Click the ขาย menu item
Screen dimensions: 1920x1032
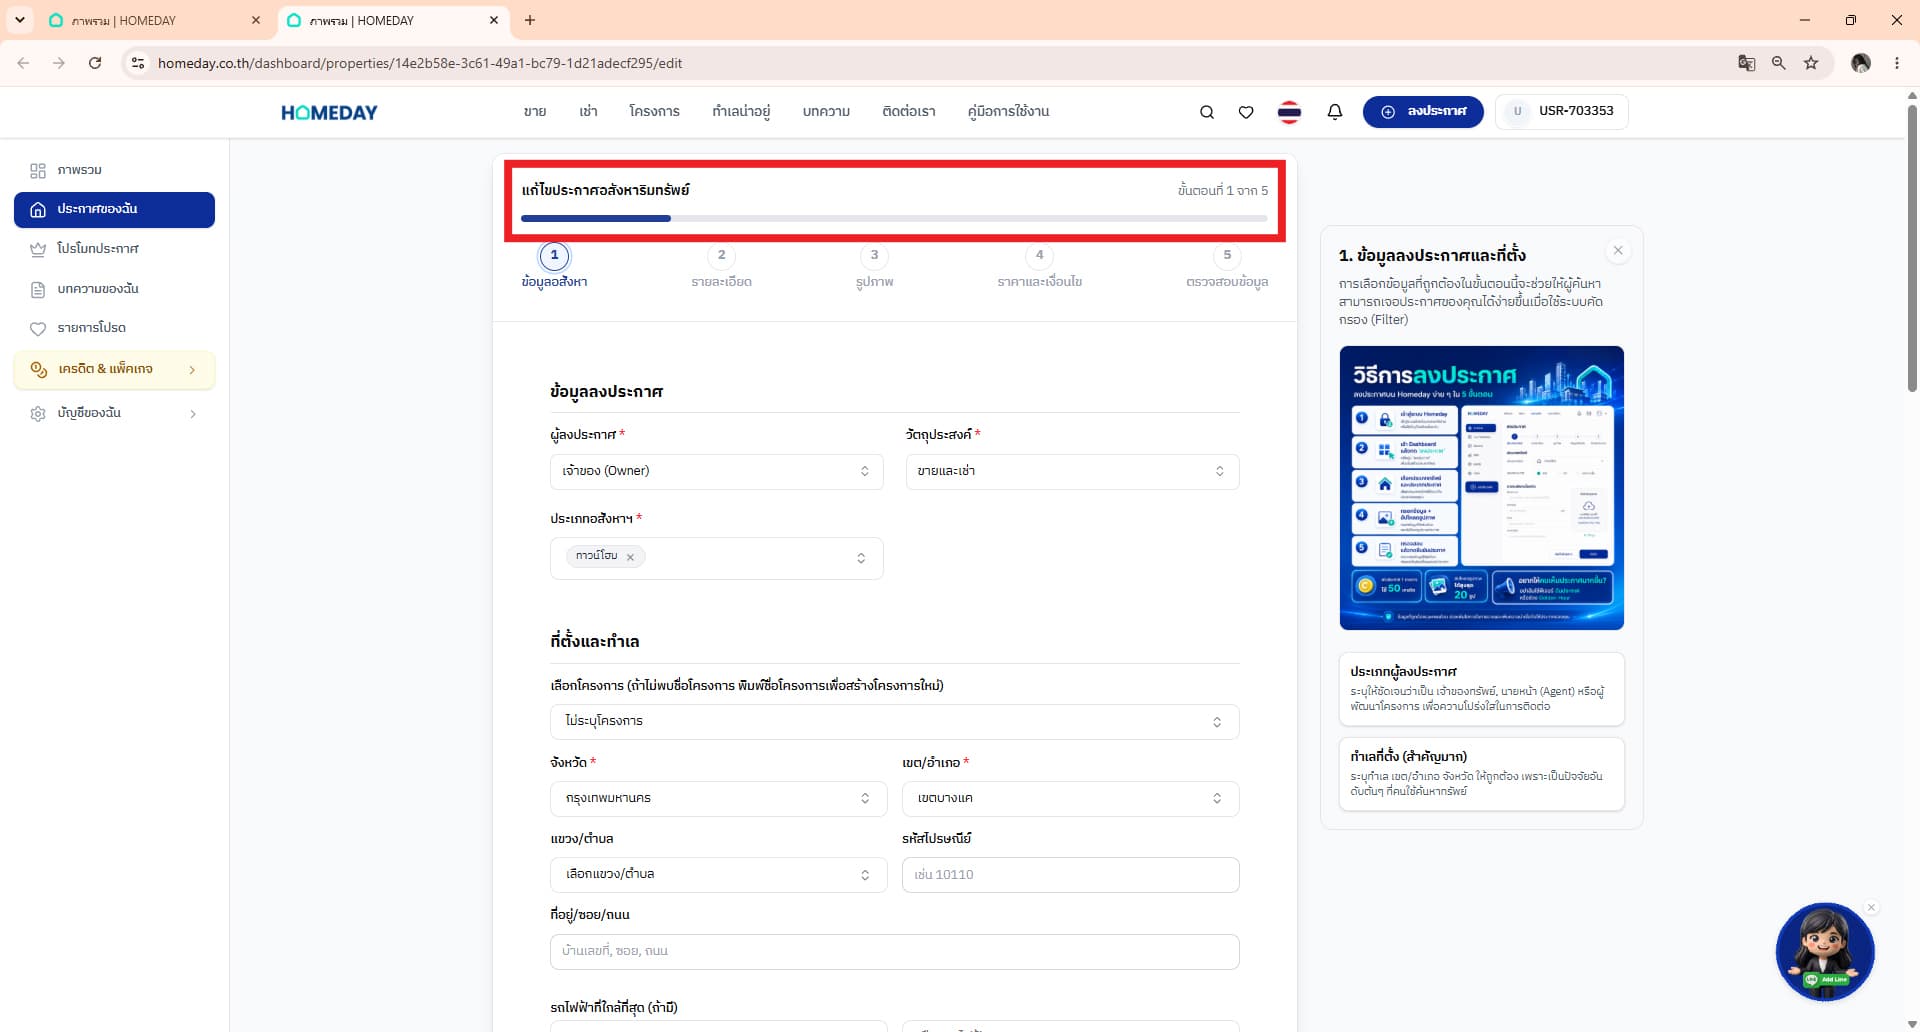pyautogui.click(x=535, y=111)
